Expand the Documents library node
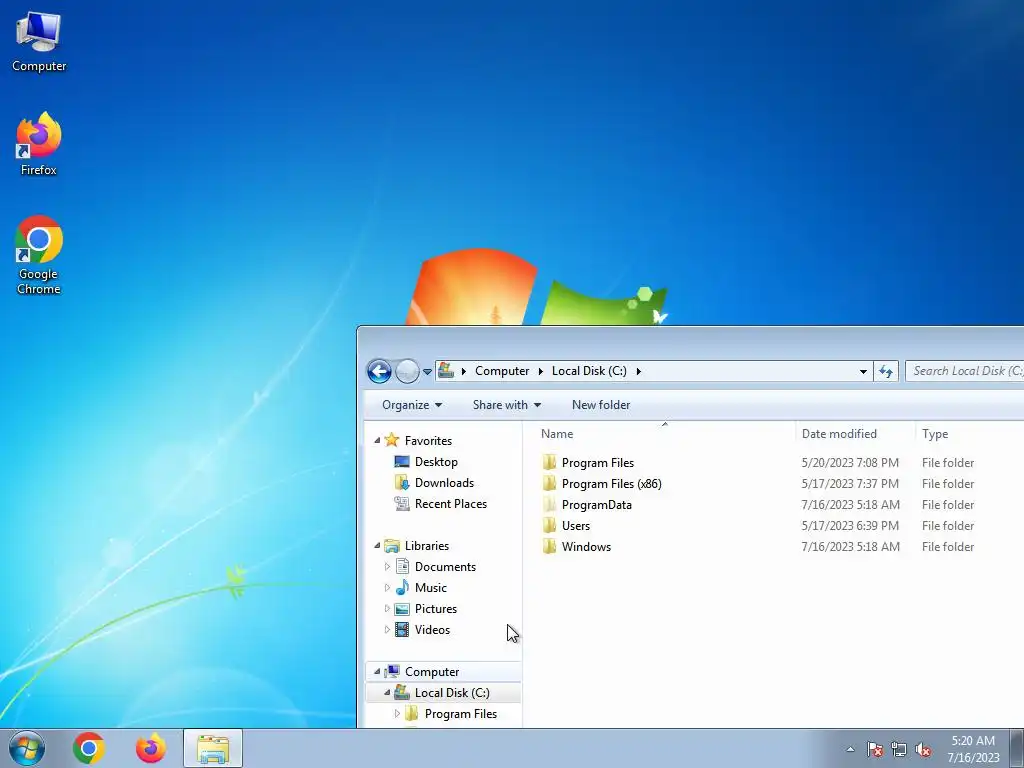 [387, 567]
